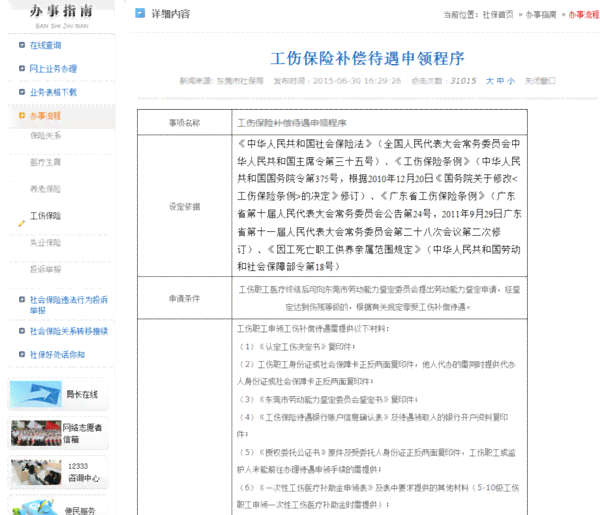
Task: Click orange bullet icon beside 办事流程
Action: tap(22, 115)
